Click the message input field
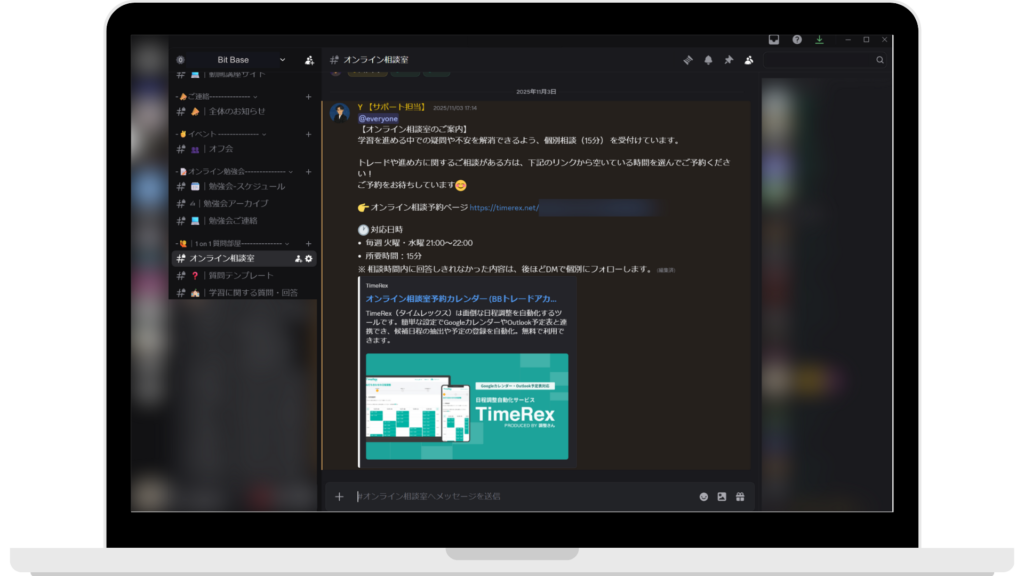This screenshot has width=1024, height=576. 520,496
